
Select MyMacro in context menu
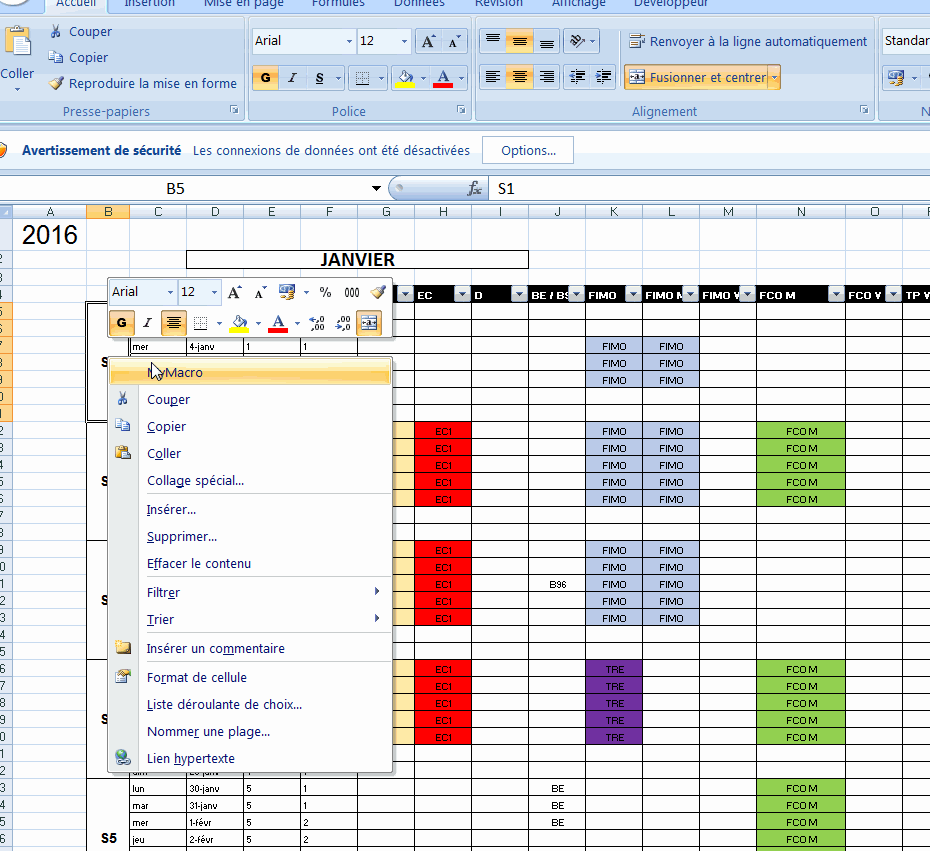coord(250,372)
